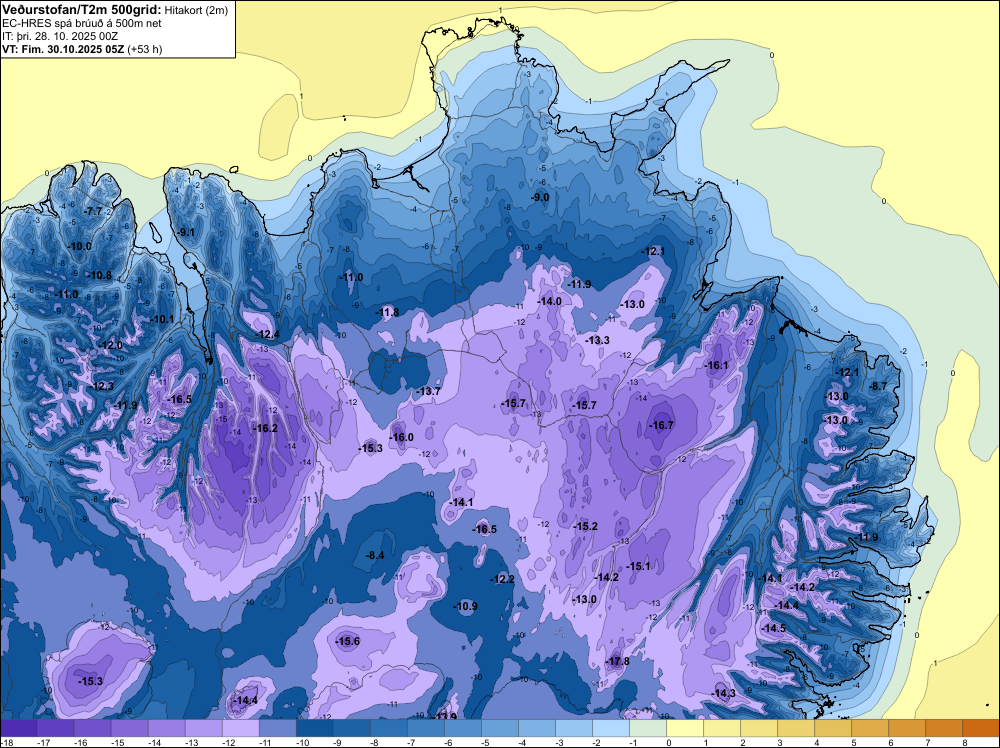Click the temperature value -15.1

(638, 566)
